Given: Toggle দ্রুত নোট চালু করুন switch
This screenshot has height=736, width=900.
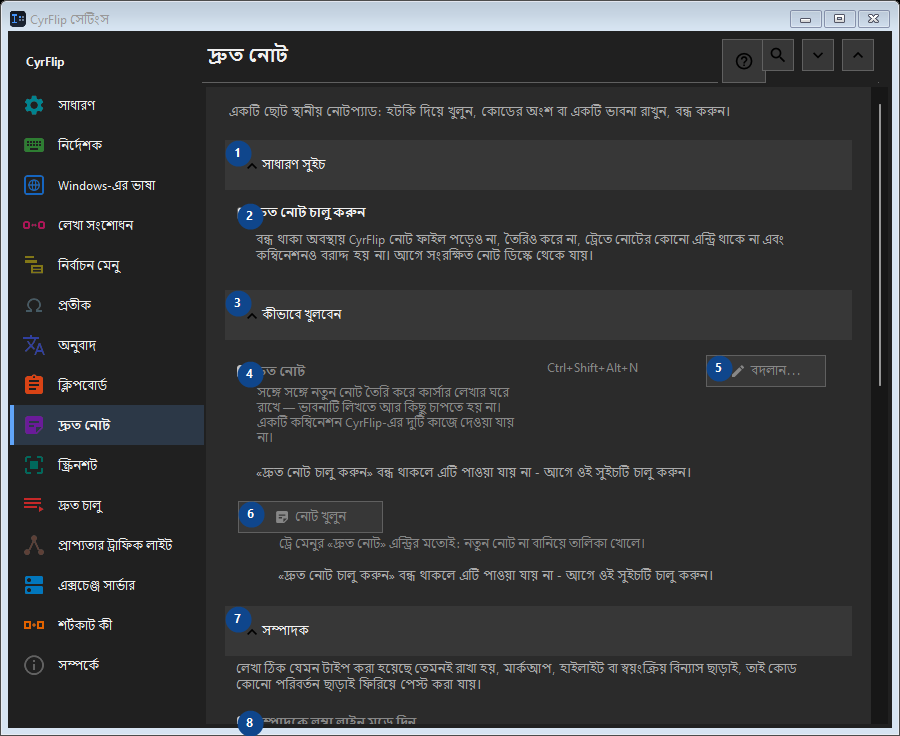Looking at the screenshot, I should (x=246, y=213).
